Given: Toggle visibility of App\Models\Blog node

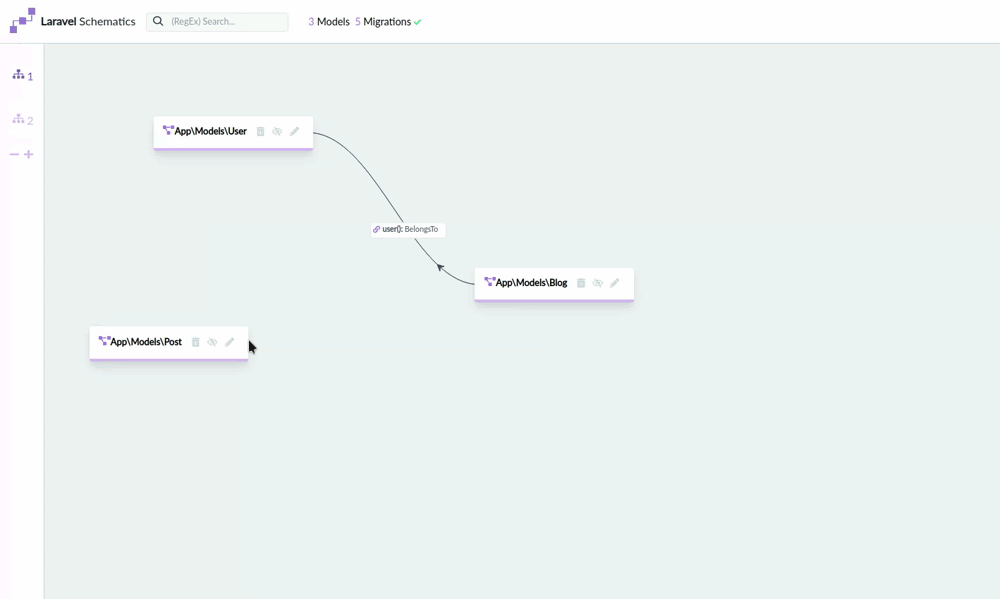Looking at the screenshot, I should (x=598, y=283).
